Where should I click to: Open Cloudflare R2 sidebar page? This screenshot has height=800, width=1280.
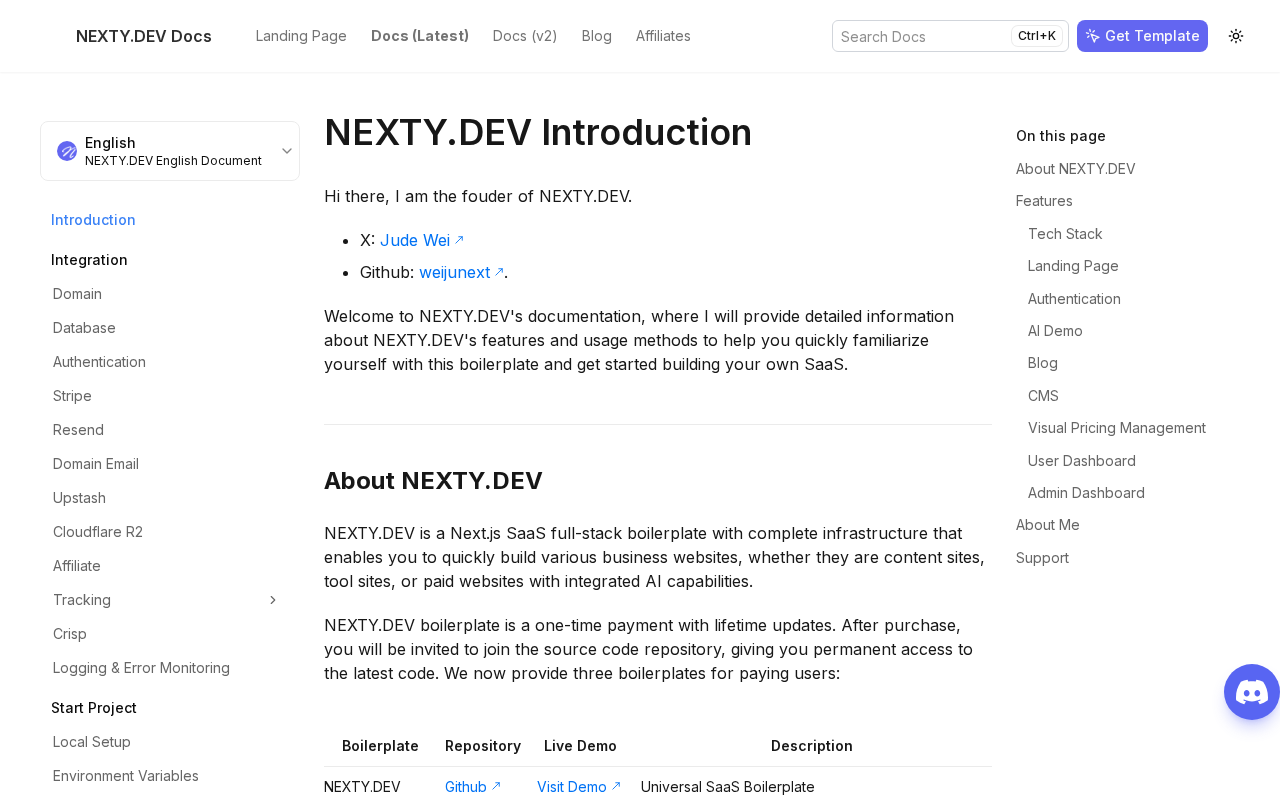pos(98,532)
